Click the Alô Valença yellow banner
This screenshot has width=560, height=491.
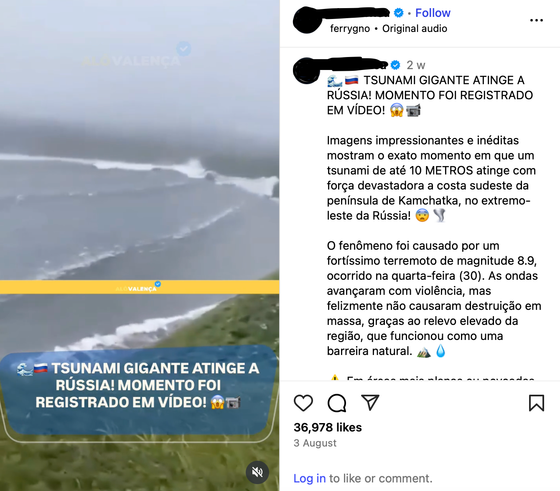coord(139,287)
